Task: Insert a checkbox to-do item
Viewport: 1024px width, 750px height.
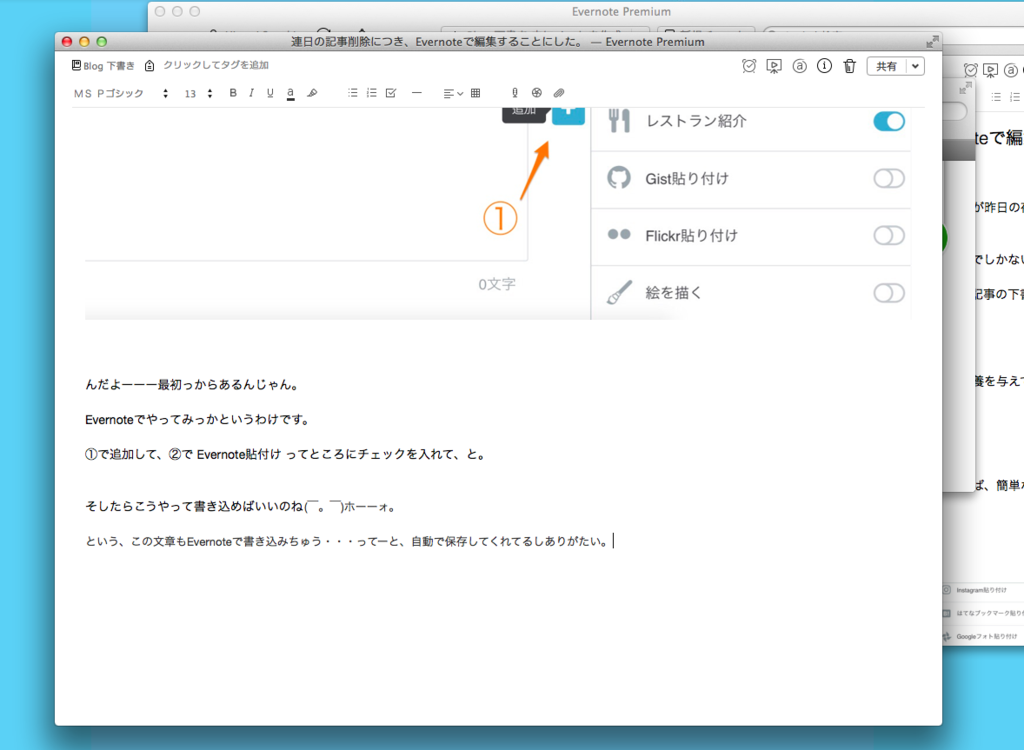Action: pyautogui.click(x=391, y=93)
